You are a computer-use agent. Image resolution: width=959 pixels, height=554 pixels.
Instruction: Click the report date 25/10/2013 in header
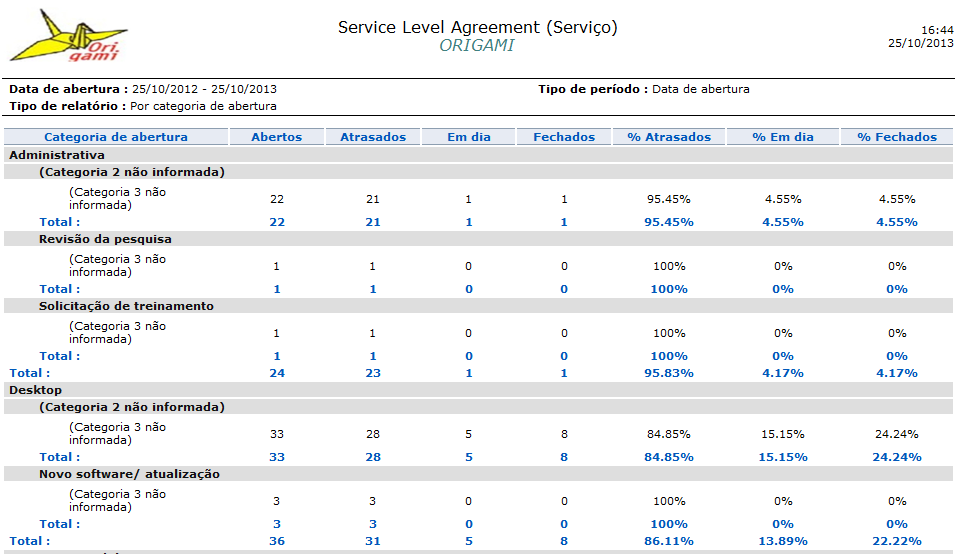(920, 43)
